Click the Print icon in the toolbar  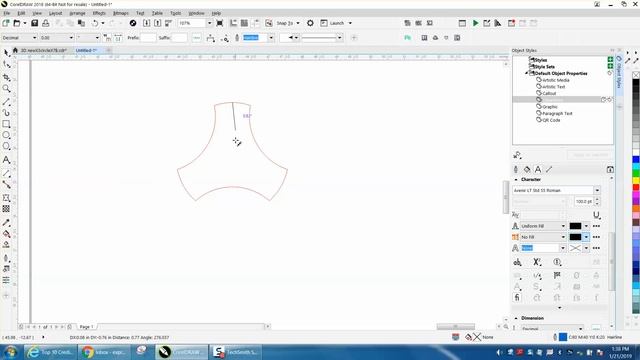[46, 23]
